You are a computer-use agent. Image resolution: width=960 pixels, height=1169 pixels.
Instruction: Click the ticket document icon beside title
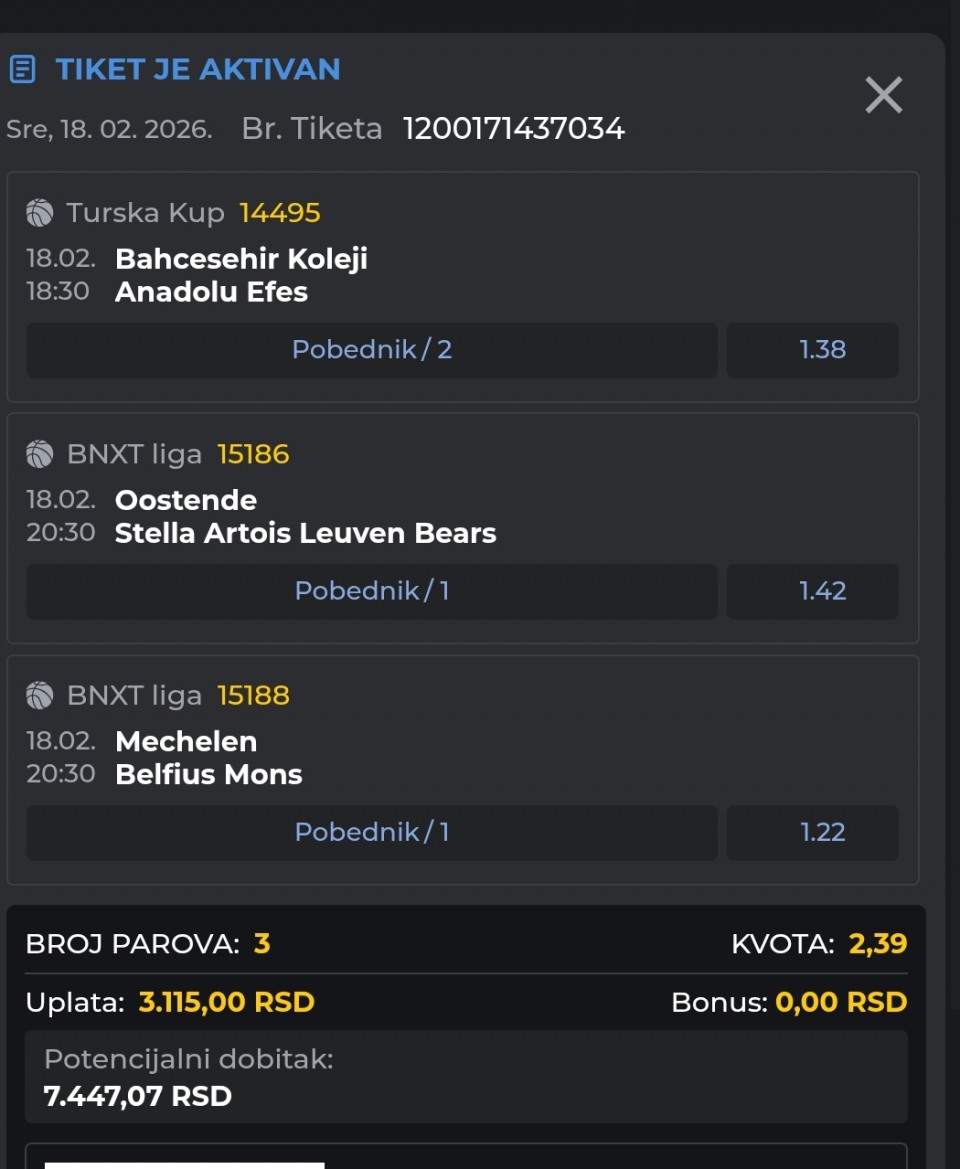point(22,69)
